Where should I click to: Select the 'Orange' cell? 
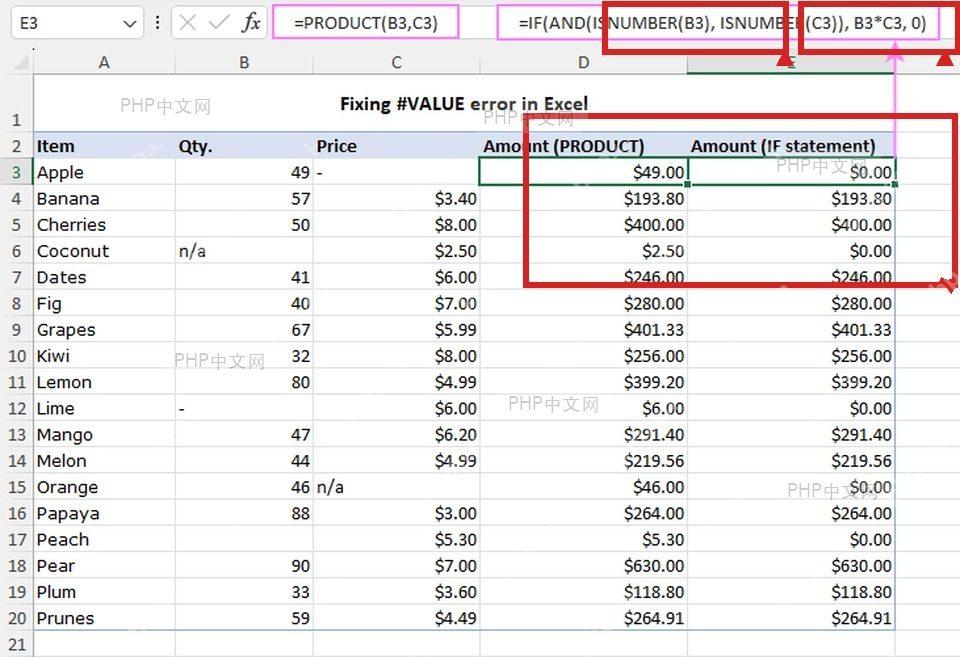[104, 487]
